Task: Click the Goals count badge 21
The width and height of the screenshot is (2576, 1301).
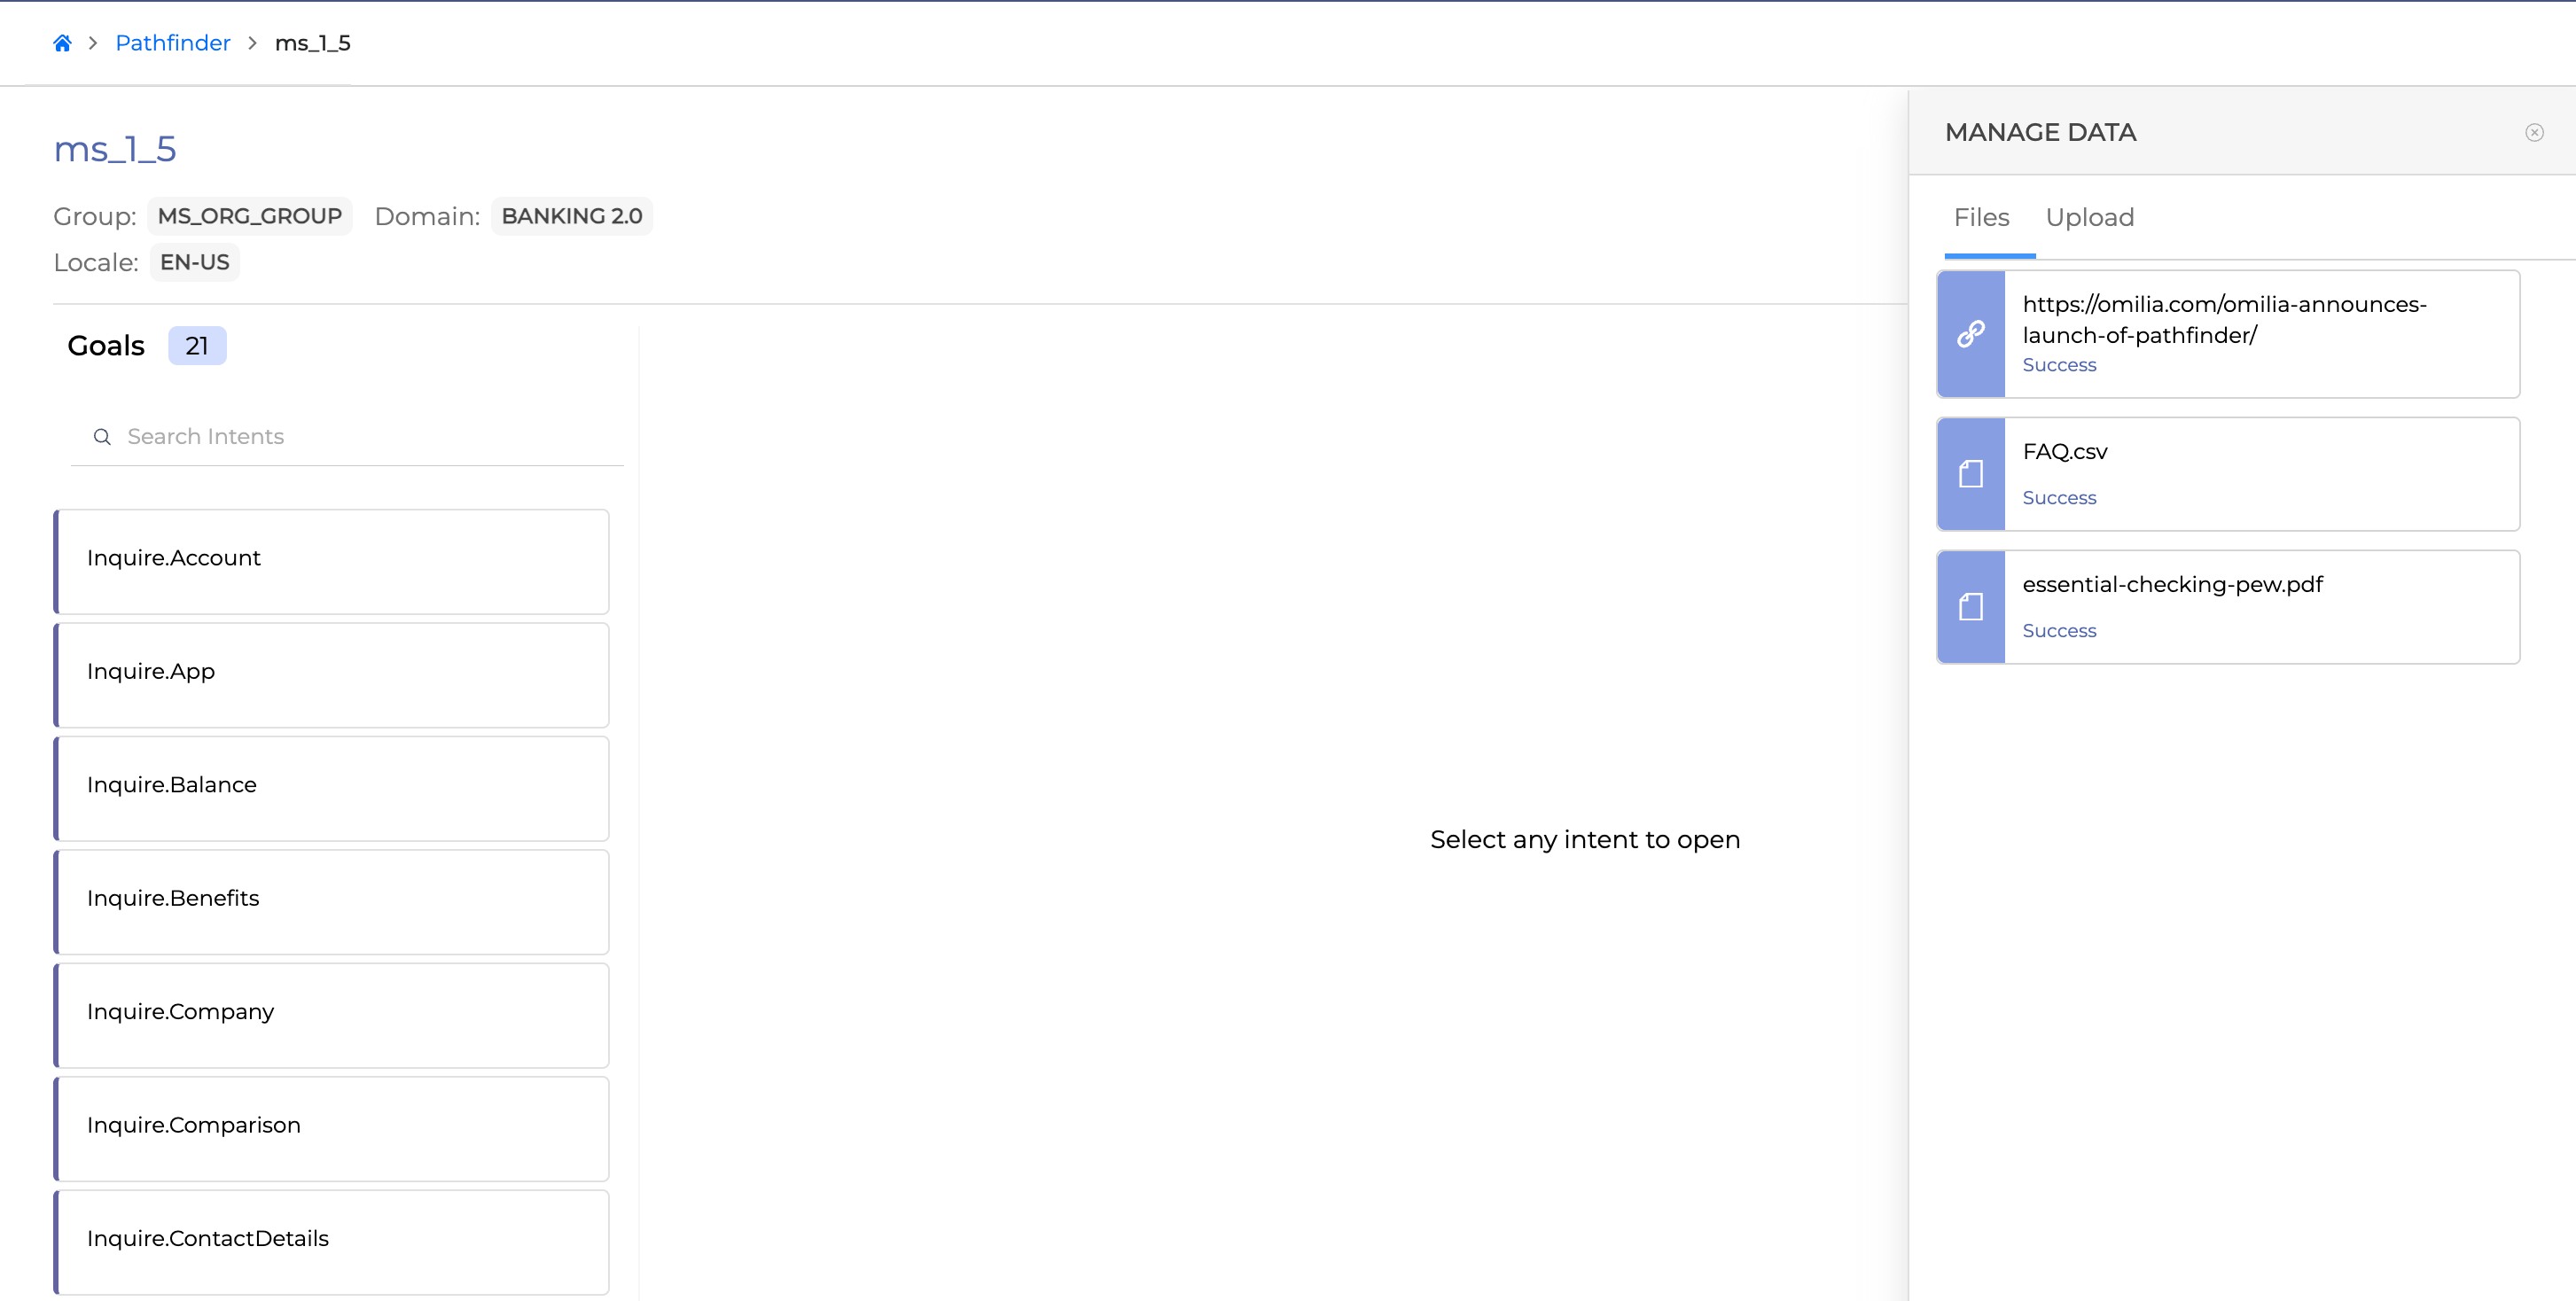Action: pos(197,346)
